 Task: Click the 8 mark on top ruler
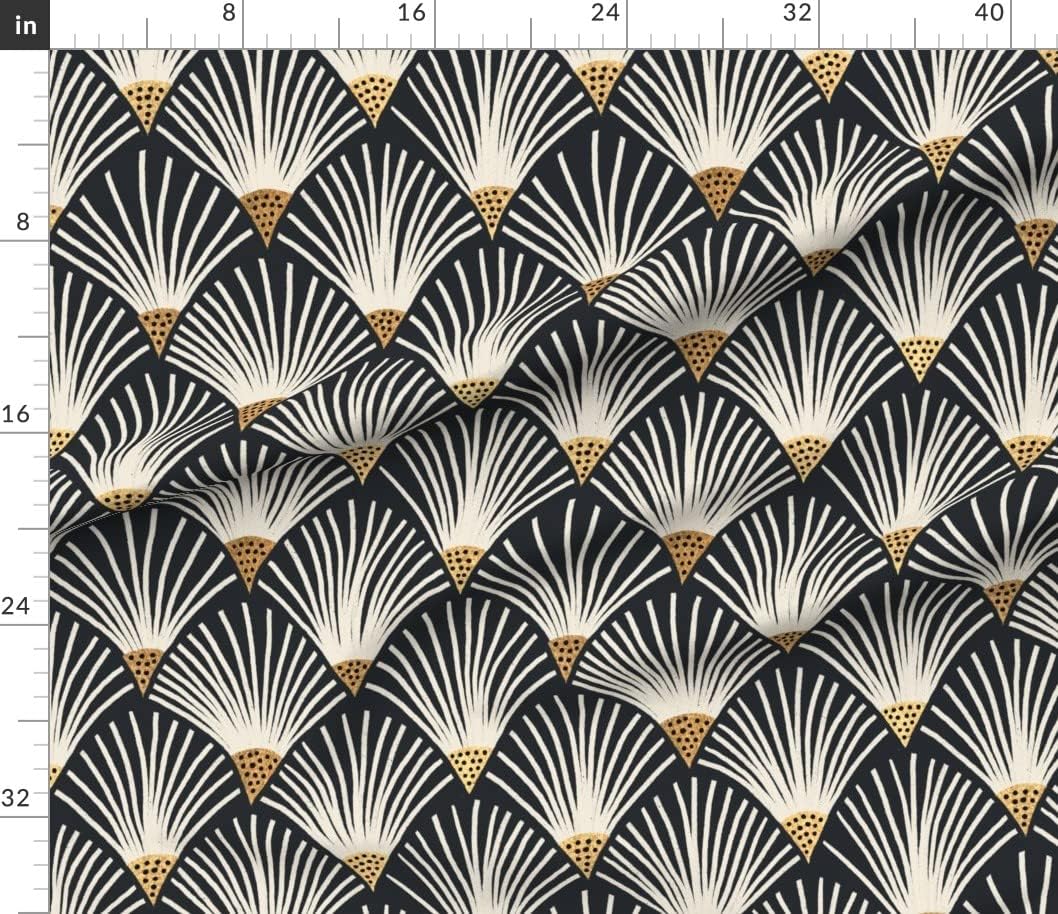point(229,12)
